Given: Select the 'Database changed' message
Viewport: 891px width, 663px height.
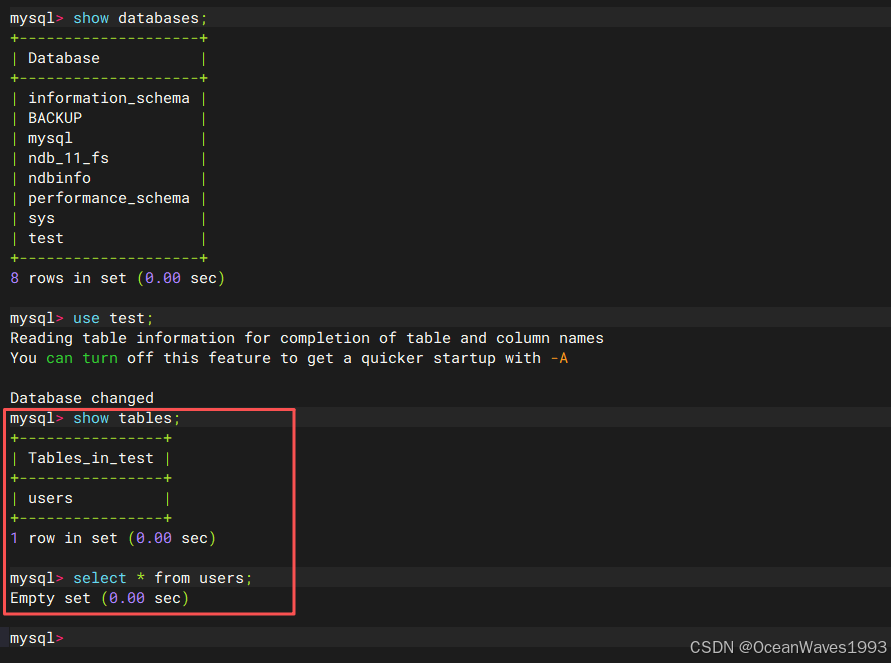Looking at the screenshot, I should point(82,398).
